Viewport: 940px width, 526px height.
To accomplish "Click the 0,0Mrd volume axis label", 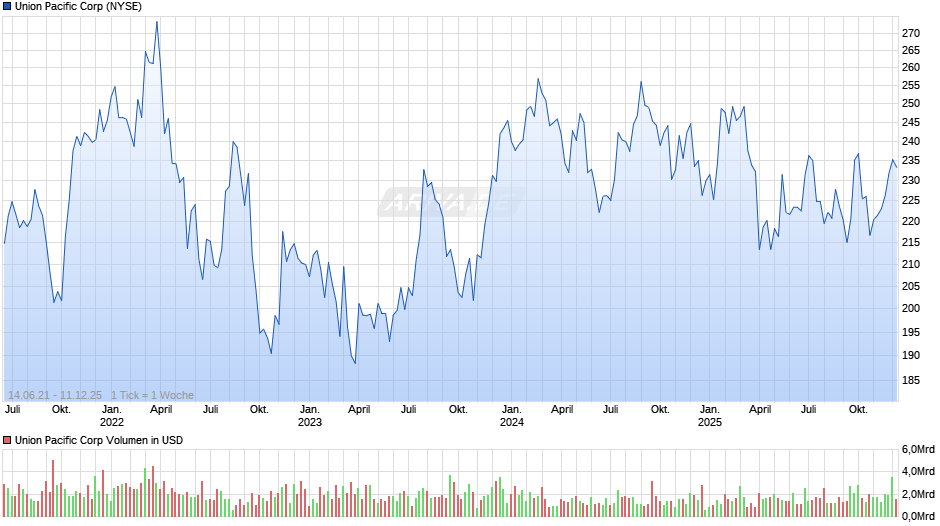I will pyautogui.click(x=918, y=516).
